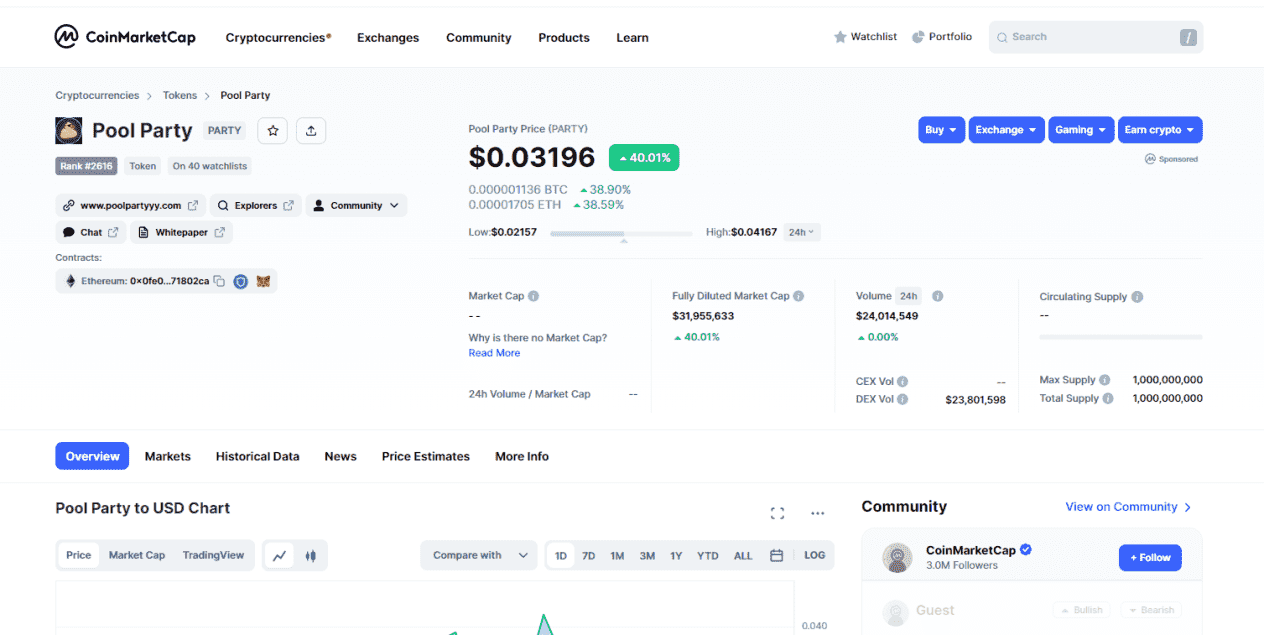
Task: Click CEX Vol info icon
Action: (x=902, y=381)
